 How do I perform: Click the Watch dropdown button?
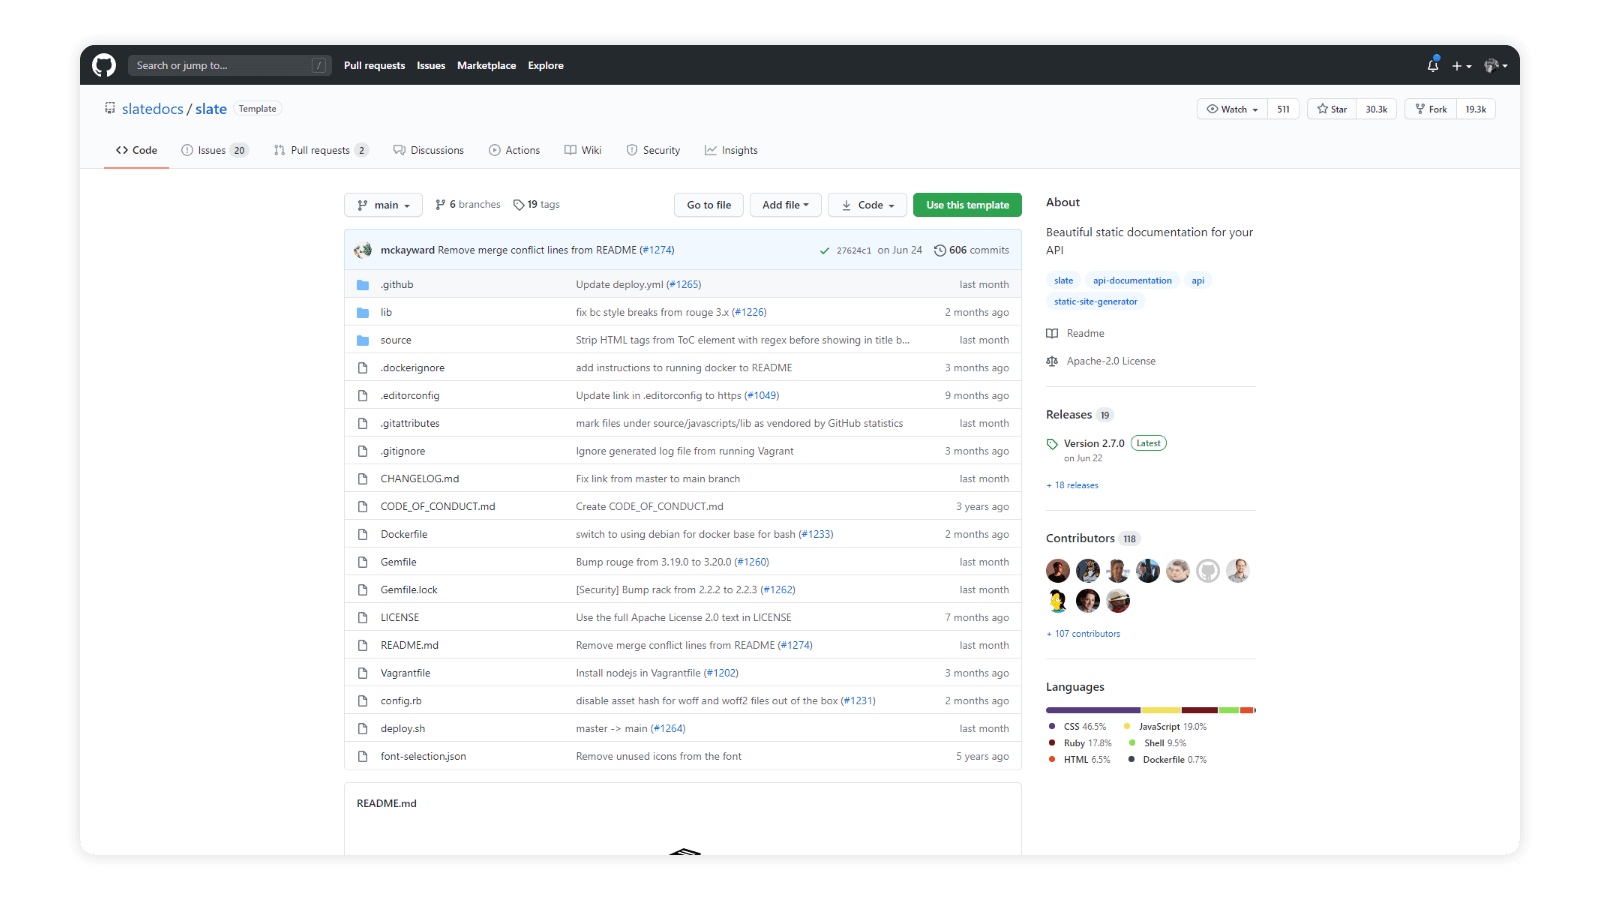(x=1232, y=109)
